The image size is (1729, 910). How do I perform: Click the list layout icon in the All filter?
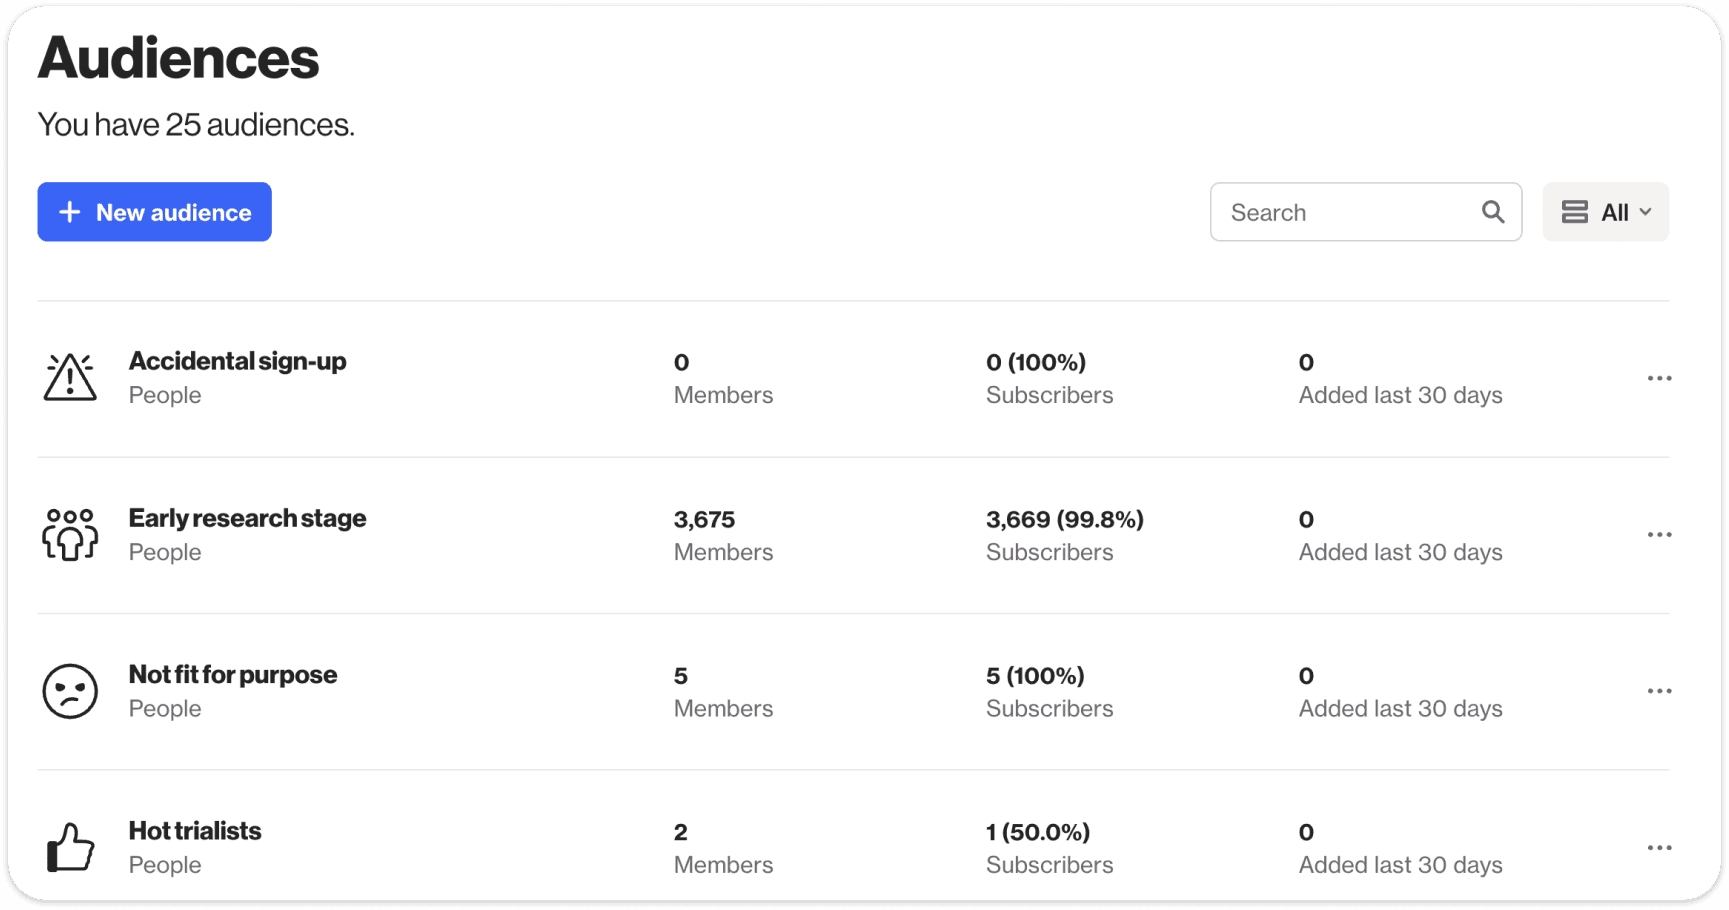pos(1575,212)
